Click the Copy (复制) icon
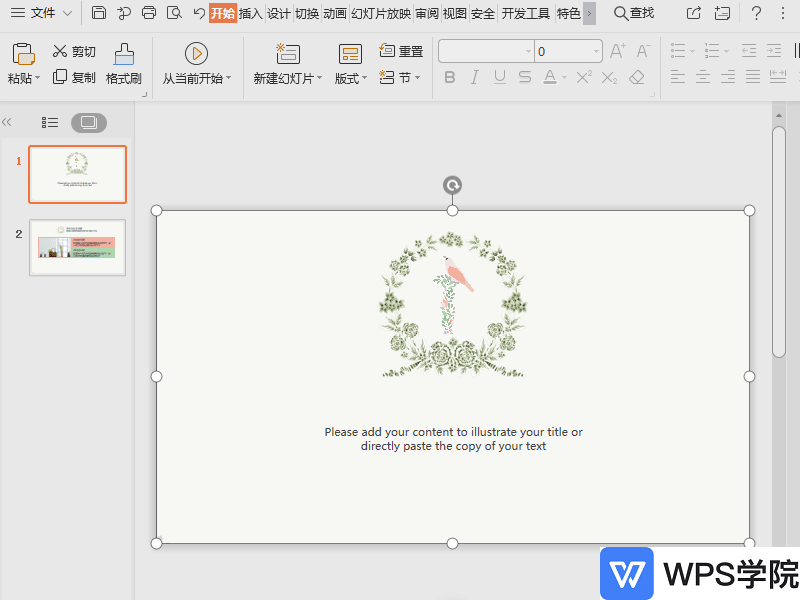The height and width of the screenshot is (600, 800). tap(60, 77)
